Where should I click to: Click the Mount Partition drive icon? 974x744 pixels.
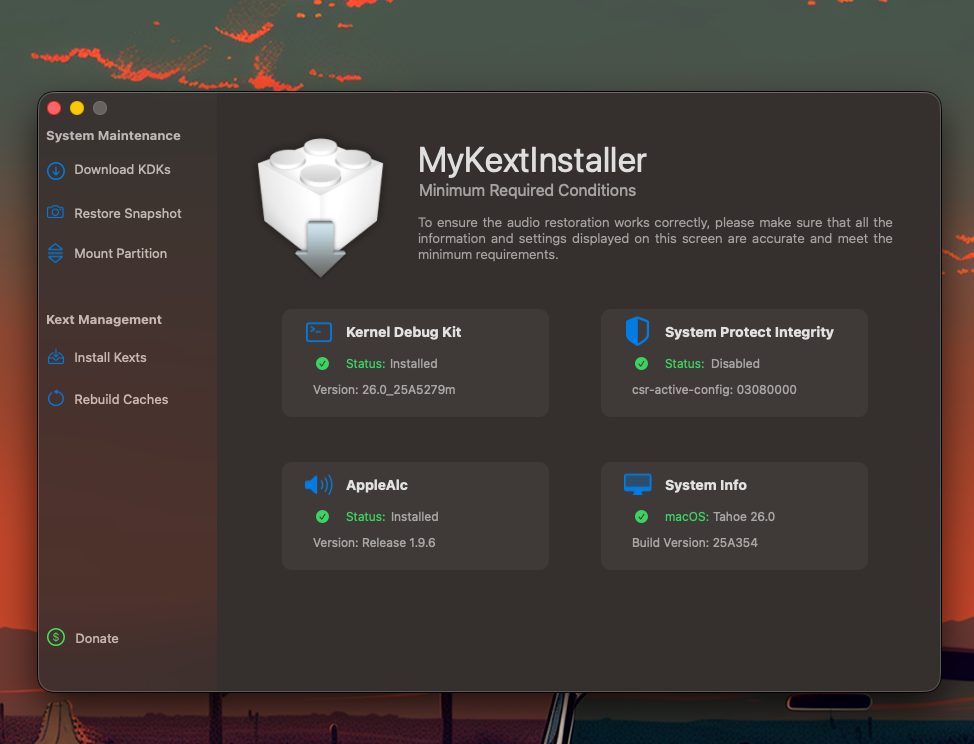tap(55, 253)
